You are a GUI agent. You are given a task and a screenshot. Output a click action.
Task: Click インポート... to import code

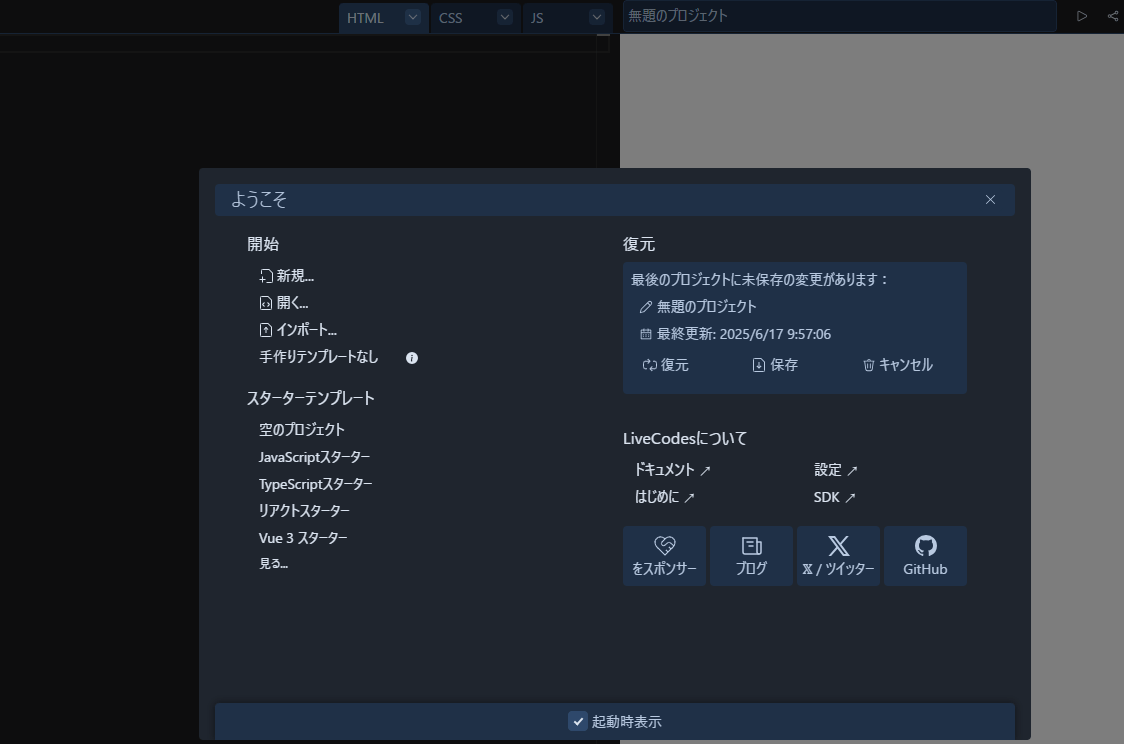(297, 330)
